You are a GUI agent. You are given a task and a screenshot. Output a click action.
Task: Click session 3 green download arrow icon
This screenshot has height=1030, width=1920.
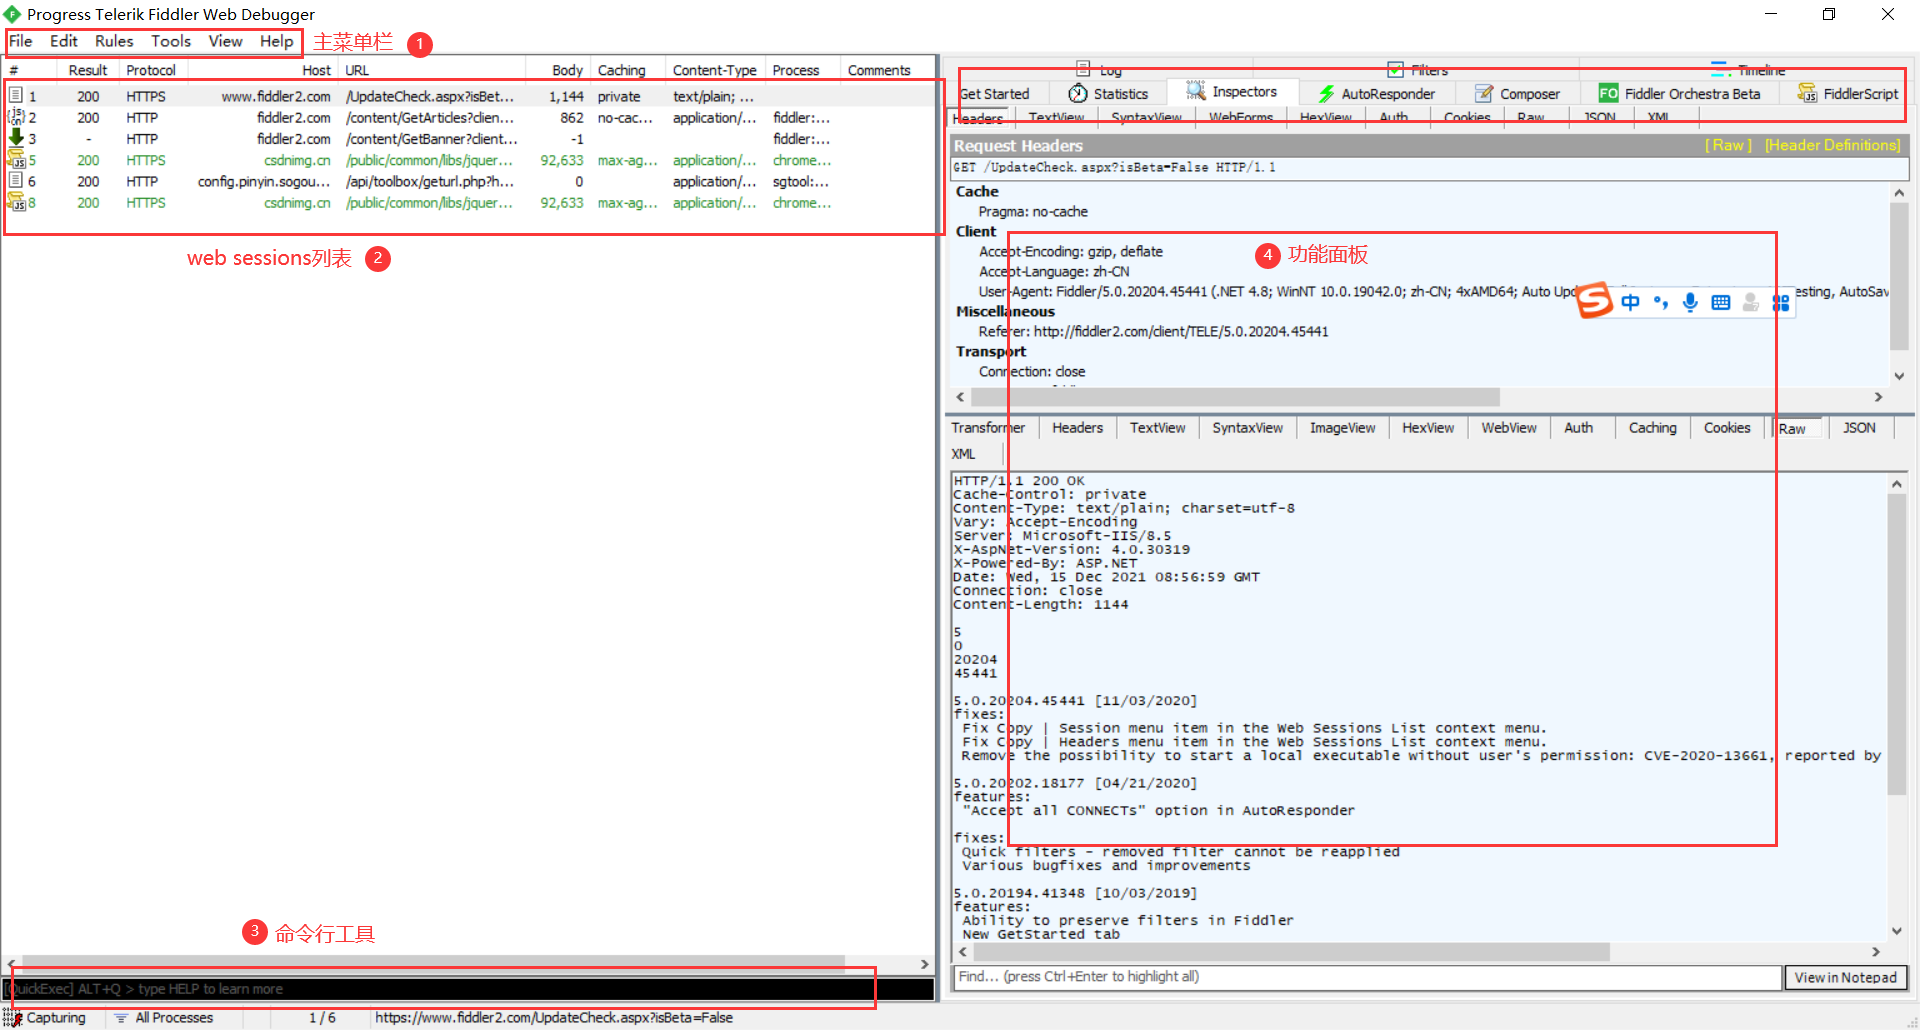tap(16, 137)
